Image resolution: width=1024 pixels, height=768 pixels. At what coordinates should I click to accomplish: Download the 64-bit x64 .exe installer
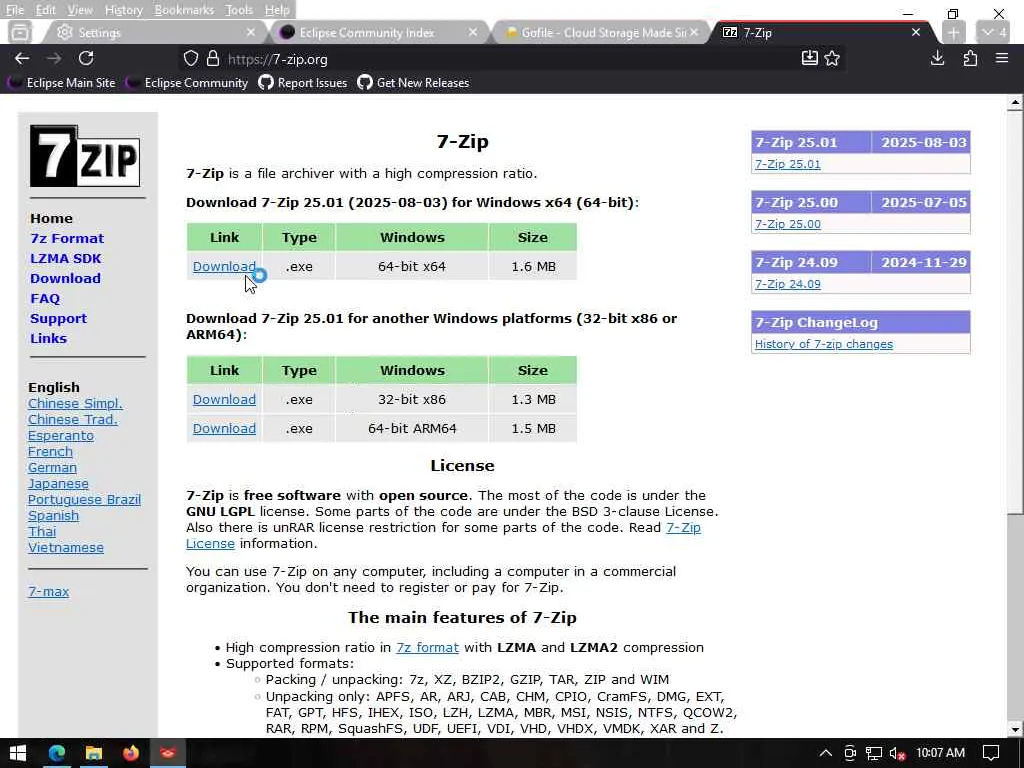[224, 266]
